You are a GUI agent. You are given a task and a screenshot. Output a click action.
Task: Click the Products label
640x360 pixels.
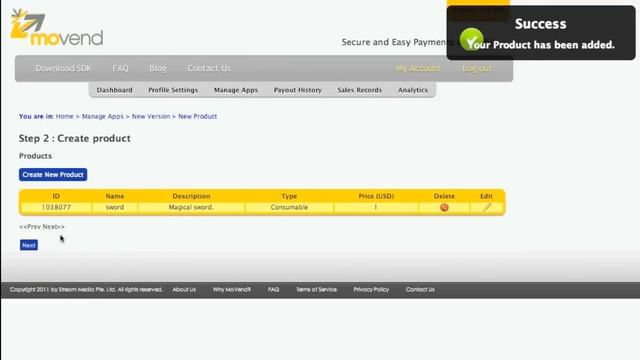coord(36,156)
